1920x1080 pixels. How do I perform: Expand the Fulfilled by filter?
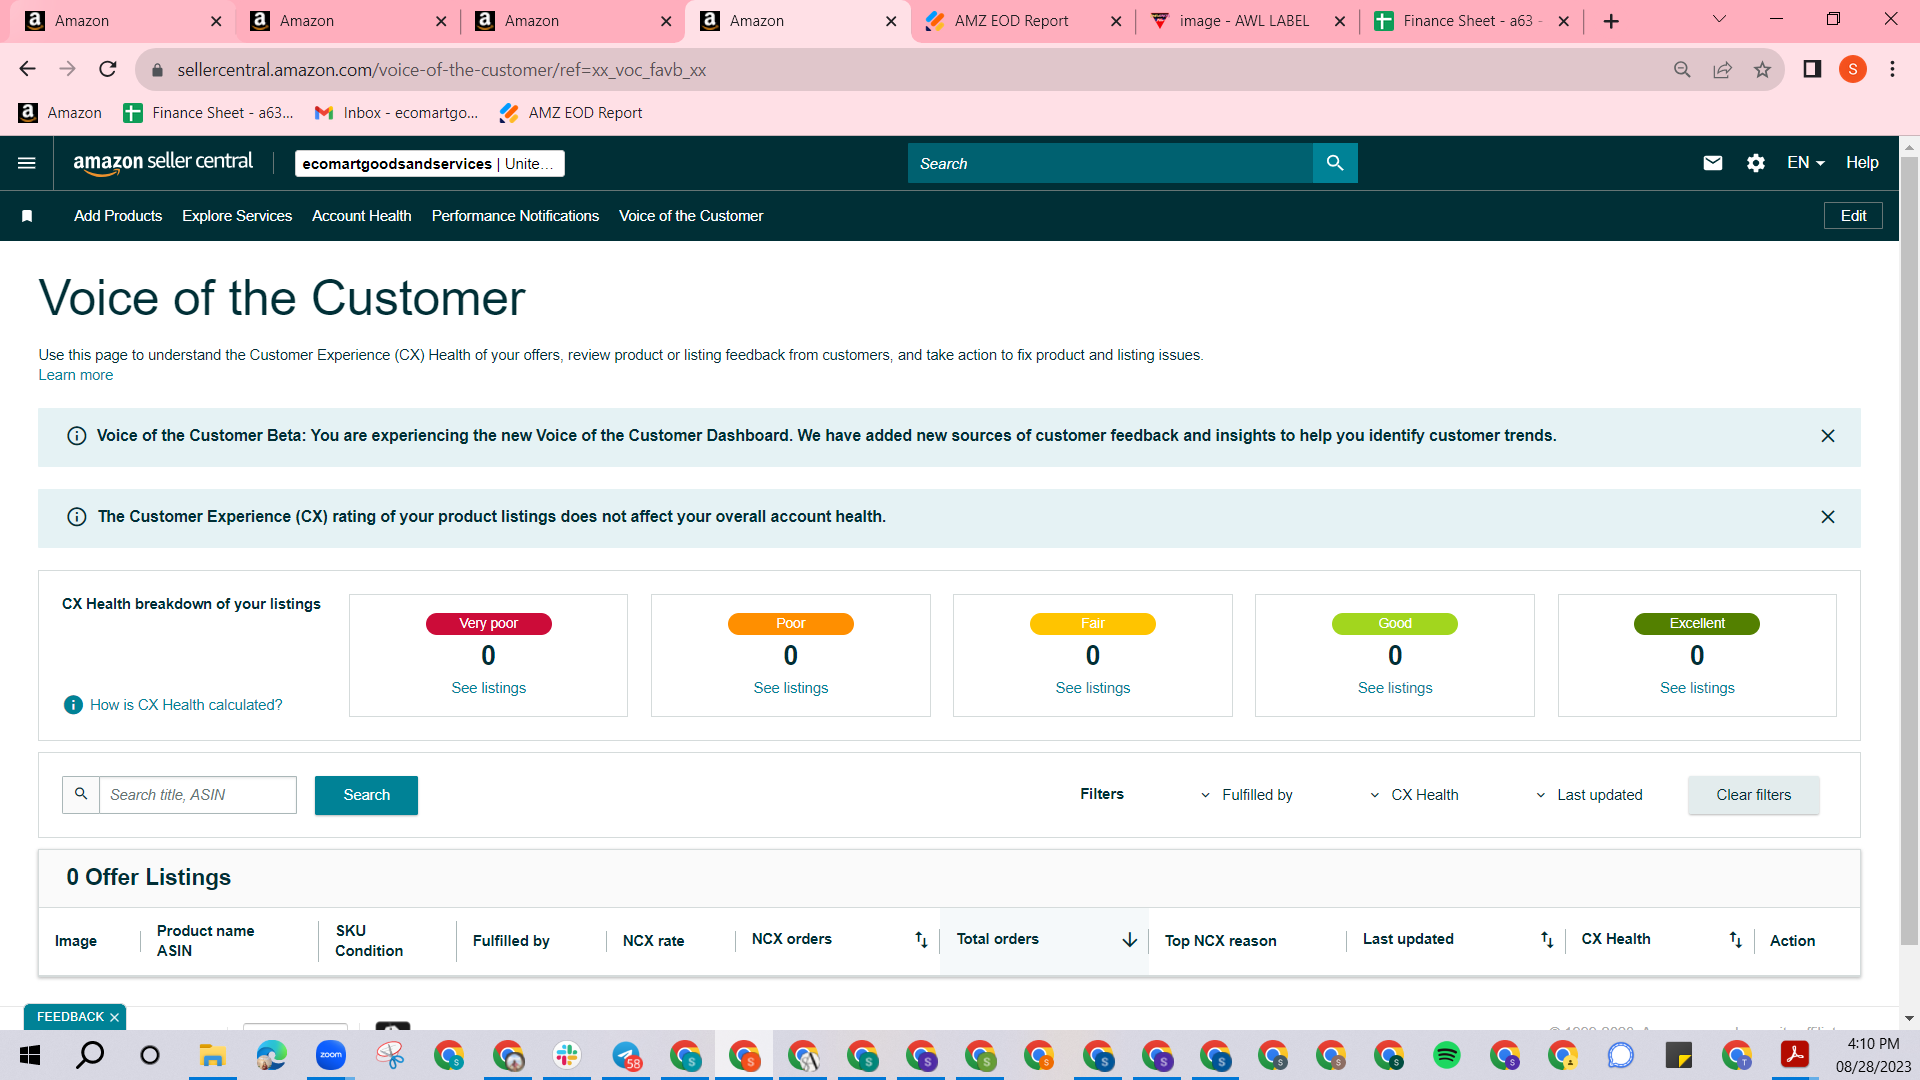point(1247,795)
